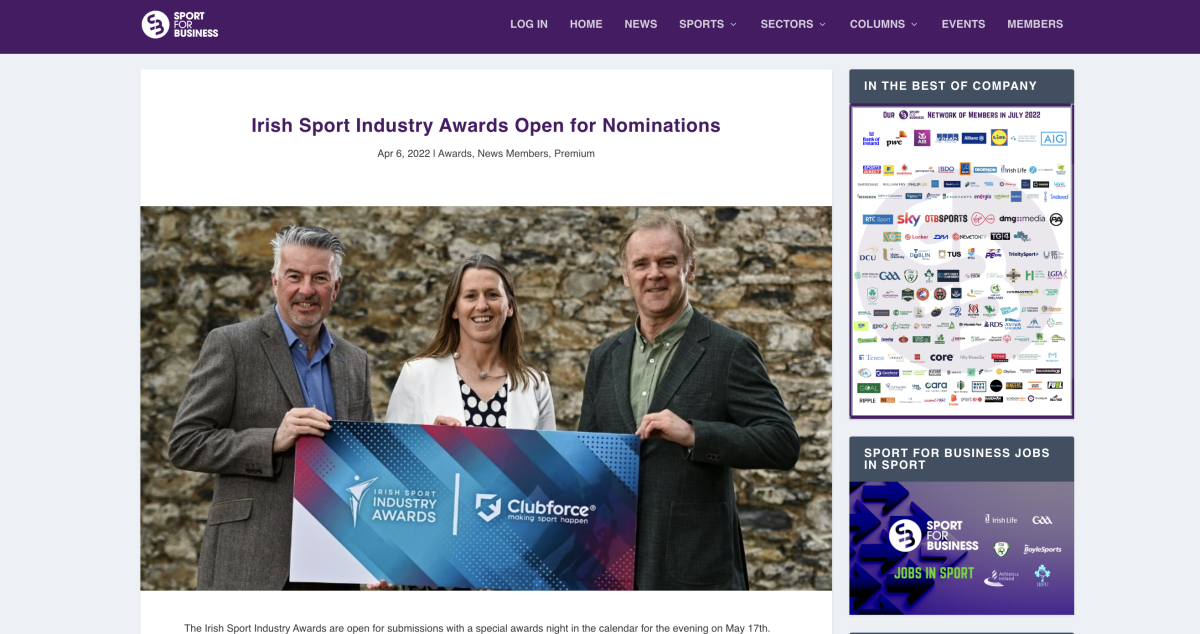Click the AIG logo in members grid

(x=1054, y=139)
